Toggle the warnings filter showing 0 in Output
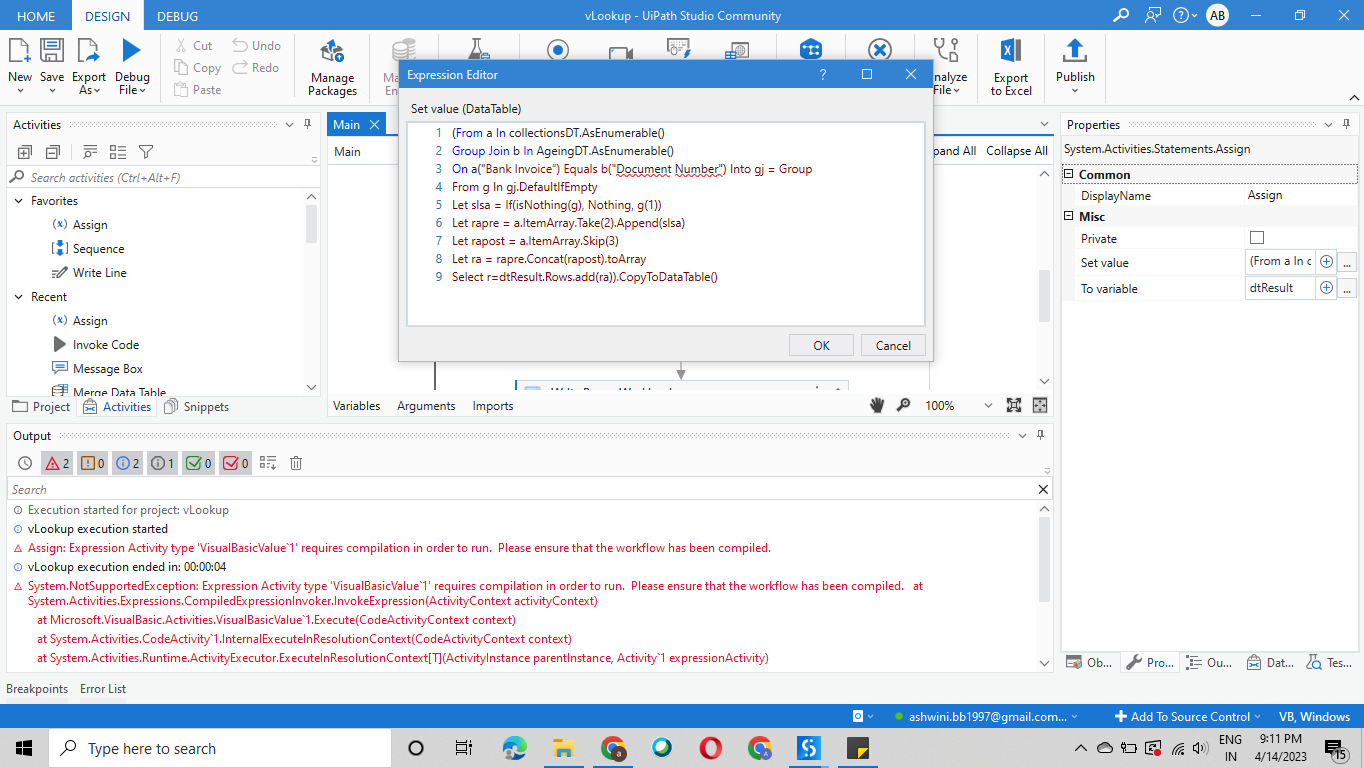This screenshot has height=768, width=1364. (x=93, y=463)
